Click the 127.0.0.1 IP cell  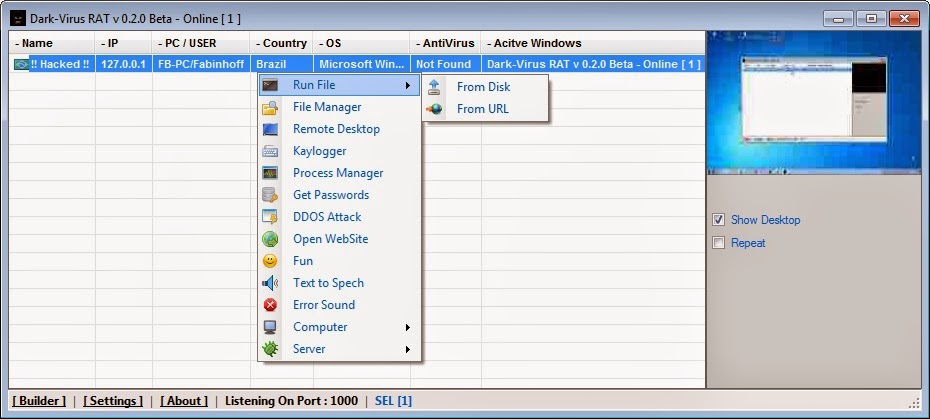[123, 64]
